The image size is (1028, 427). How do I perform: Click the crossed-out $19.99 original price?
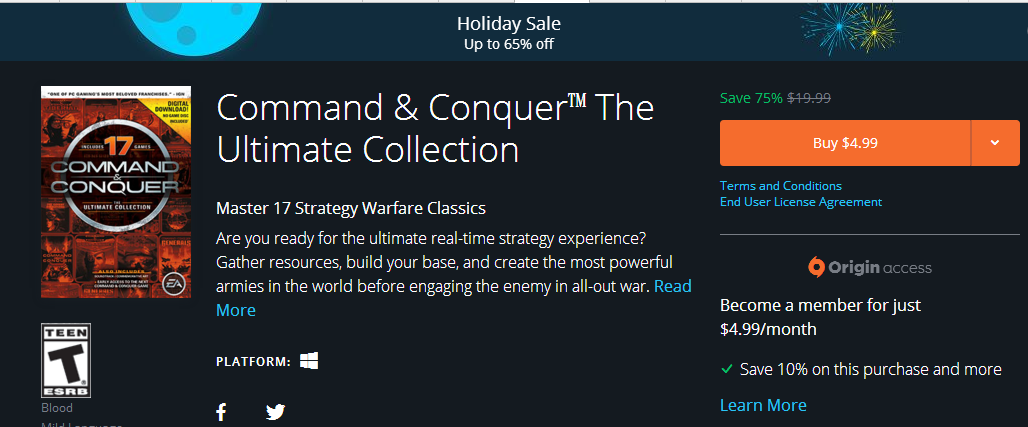[809, 98]
